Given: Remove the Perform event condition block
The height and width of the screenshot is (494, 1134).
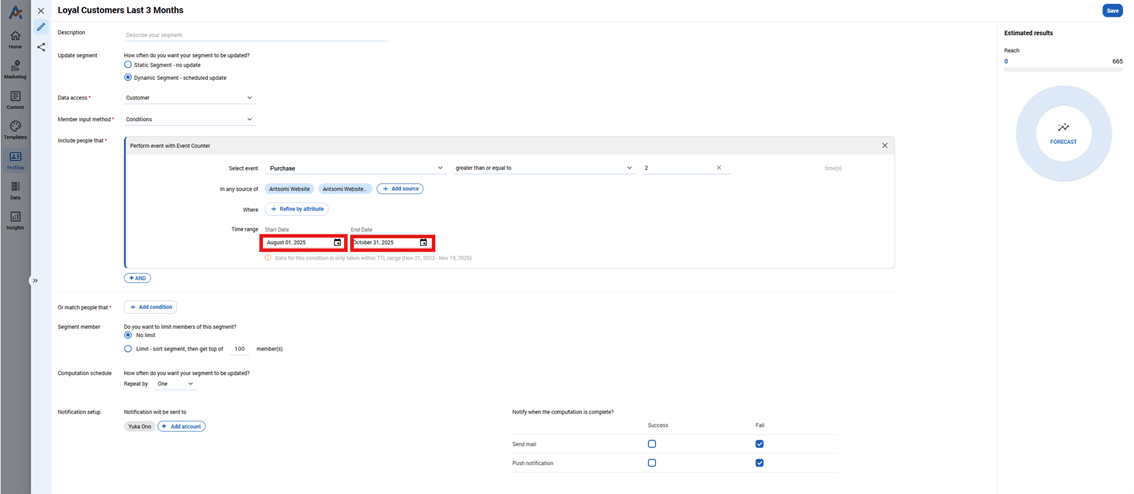Looking at the screenshot, I should (x=884, y=145).
